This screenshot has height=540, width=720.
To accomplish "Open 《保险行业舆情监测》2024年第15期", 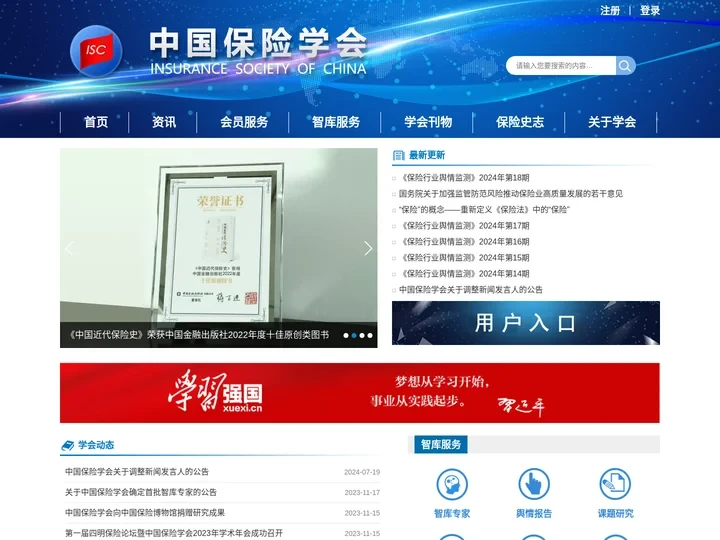I will [x=464, y=258].
